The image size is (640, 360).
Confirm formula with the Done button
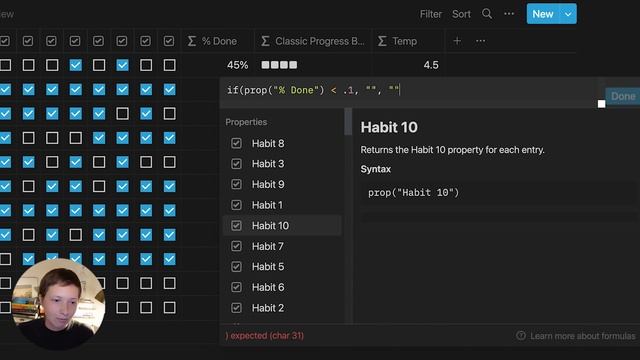coord(623,96)
